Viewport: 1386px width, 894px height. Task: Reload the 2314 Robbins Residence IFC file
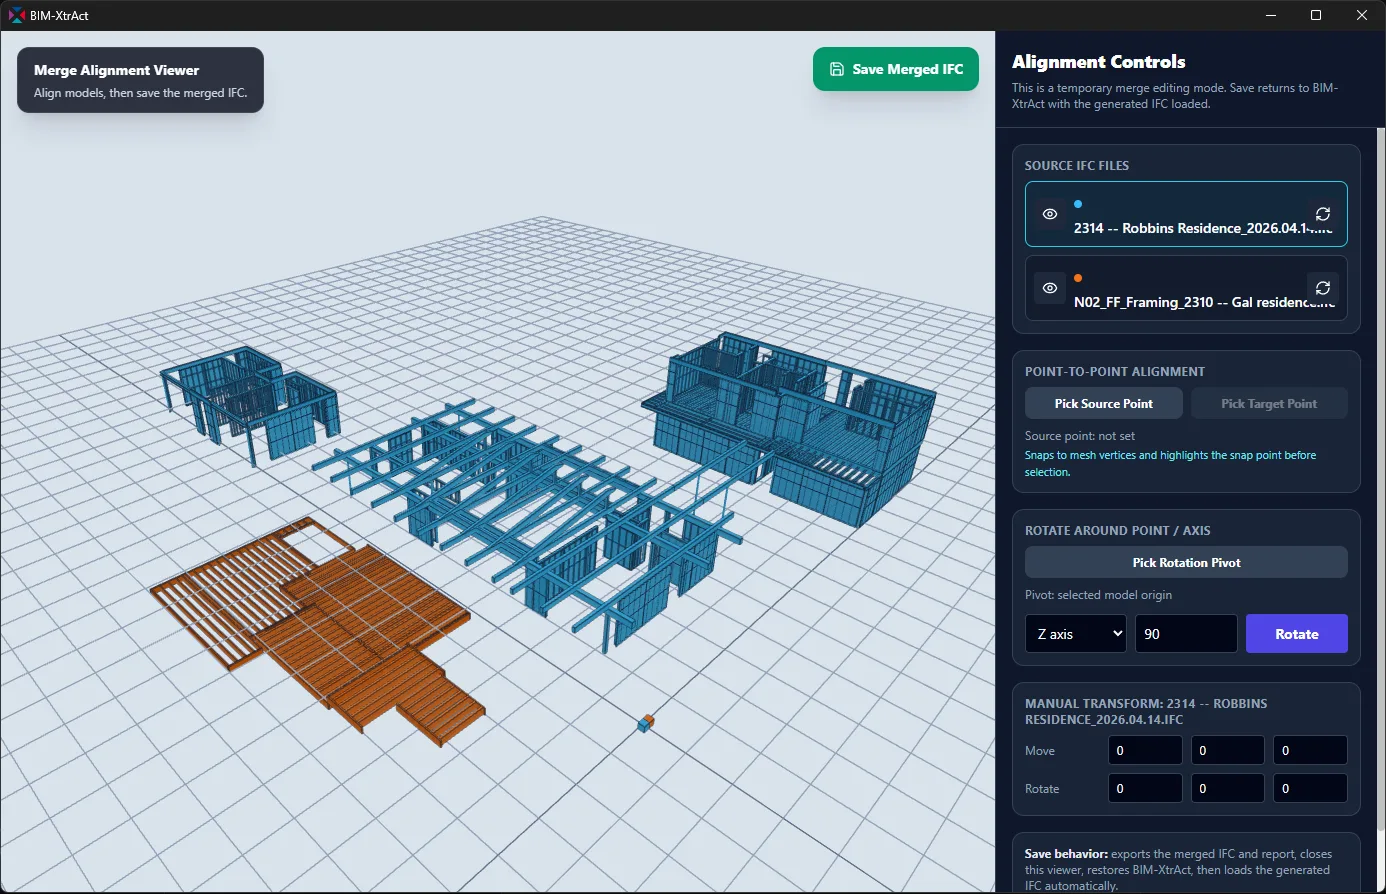[x=1322, y=214]
